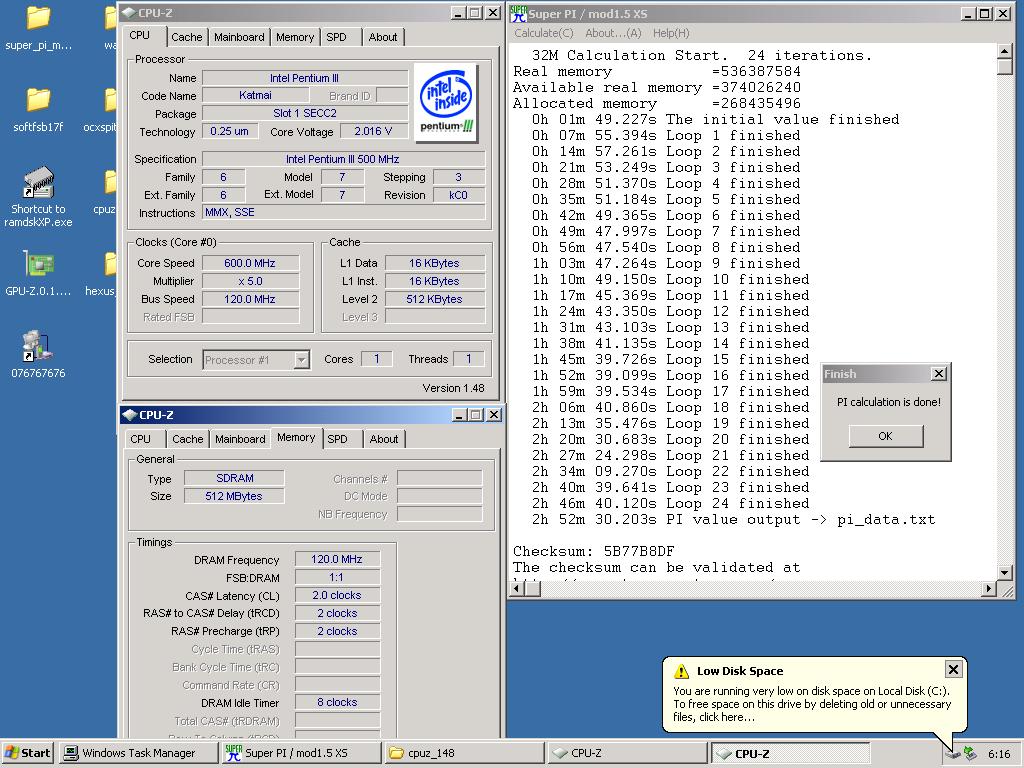This screenshot has width=1024, height=768.
Task: Open the Cache tab in top CPU-Z window
Action: click(187, 37)
